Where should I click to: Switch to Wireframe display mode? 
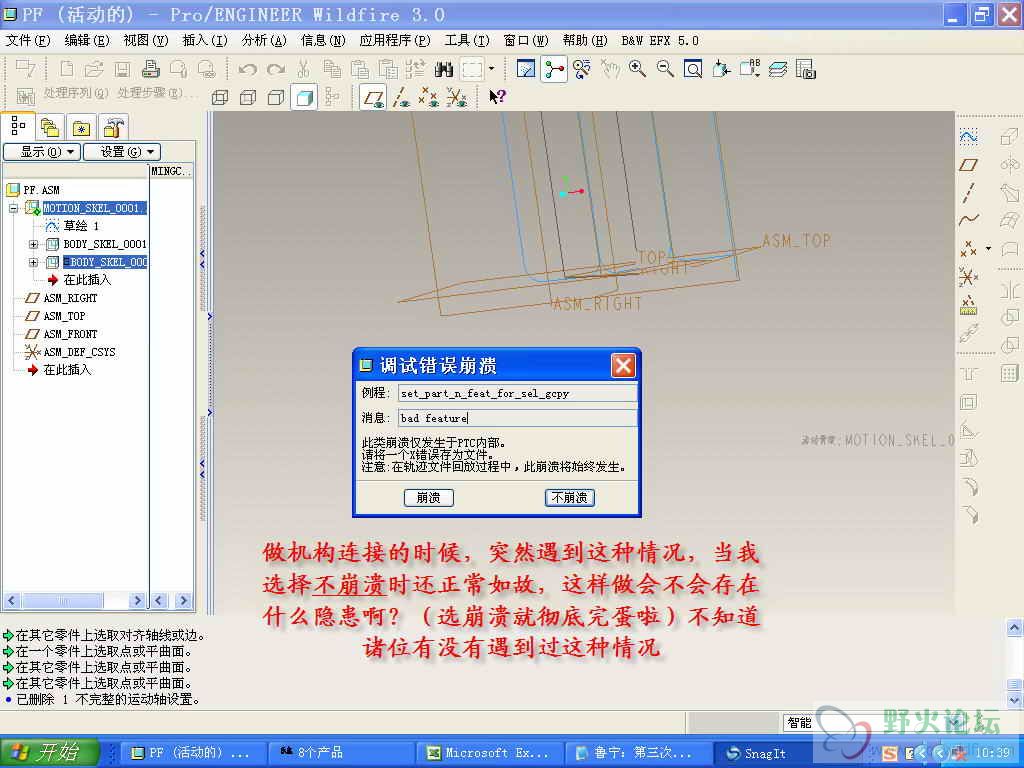220,97
